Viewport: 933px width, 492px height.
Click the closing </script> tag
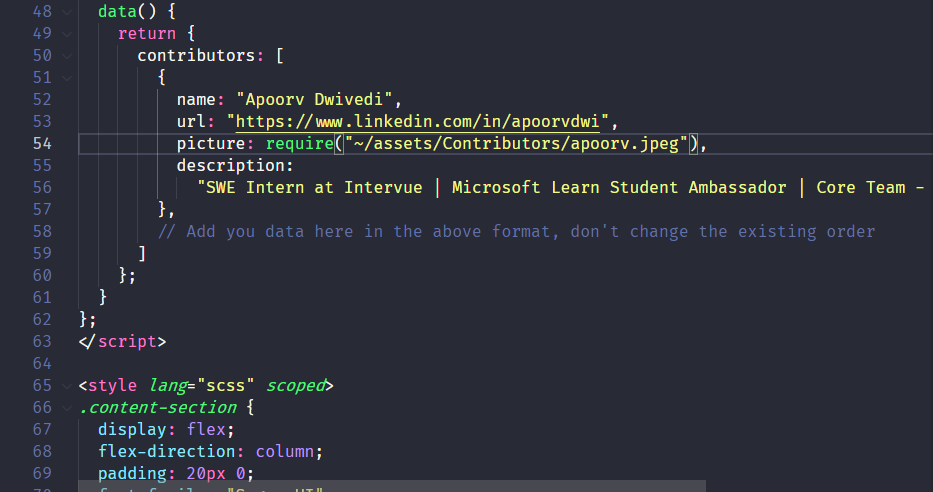pos(123,341)
